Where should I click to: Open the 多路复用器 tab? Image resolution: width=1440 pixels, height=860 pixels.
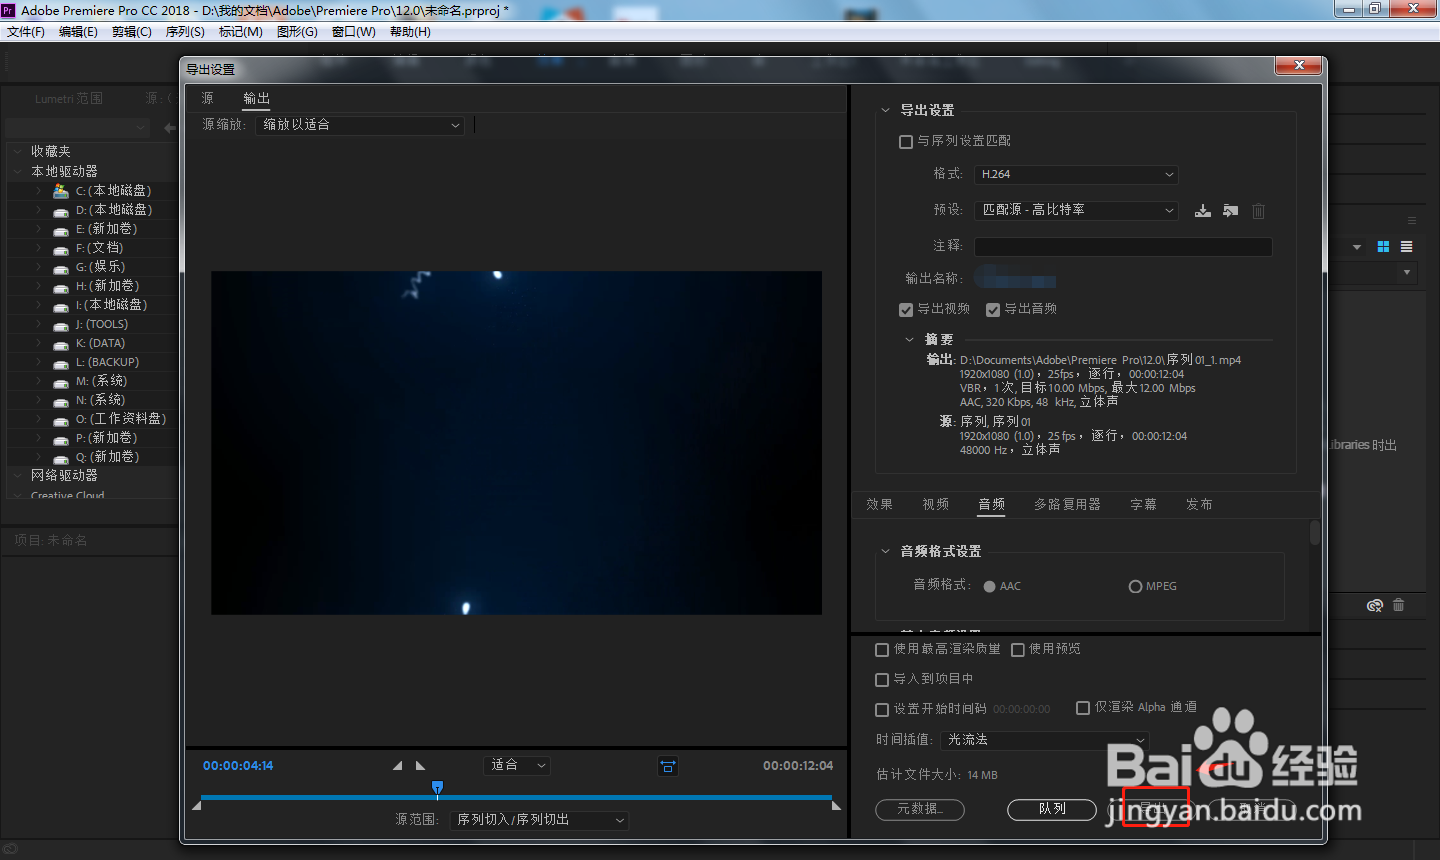(1067, 505)
